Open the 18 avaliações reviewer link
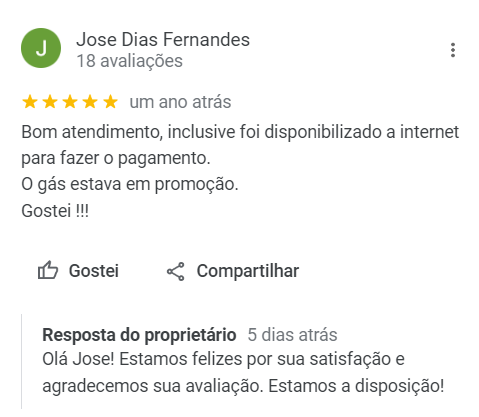This screenshot has width=479, height=417. (x=130, y=61)
